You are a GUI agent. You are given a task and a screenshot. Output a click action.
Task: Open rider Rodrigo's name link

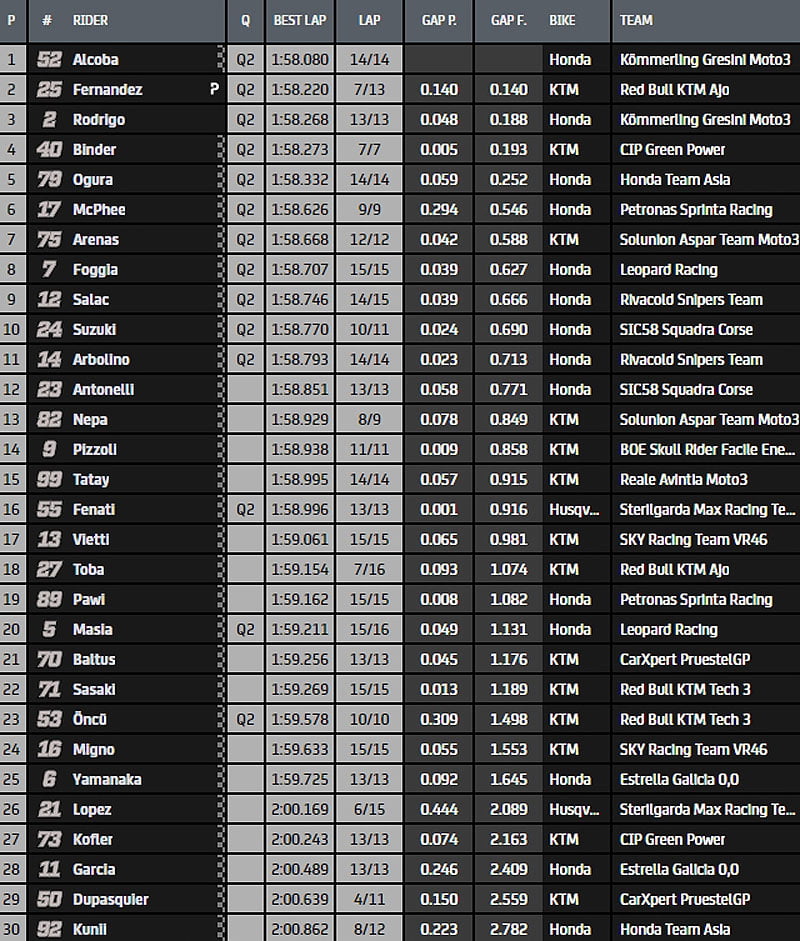click(x=98, y=120)
